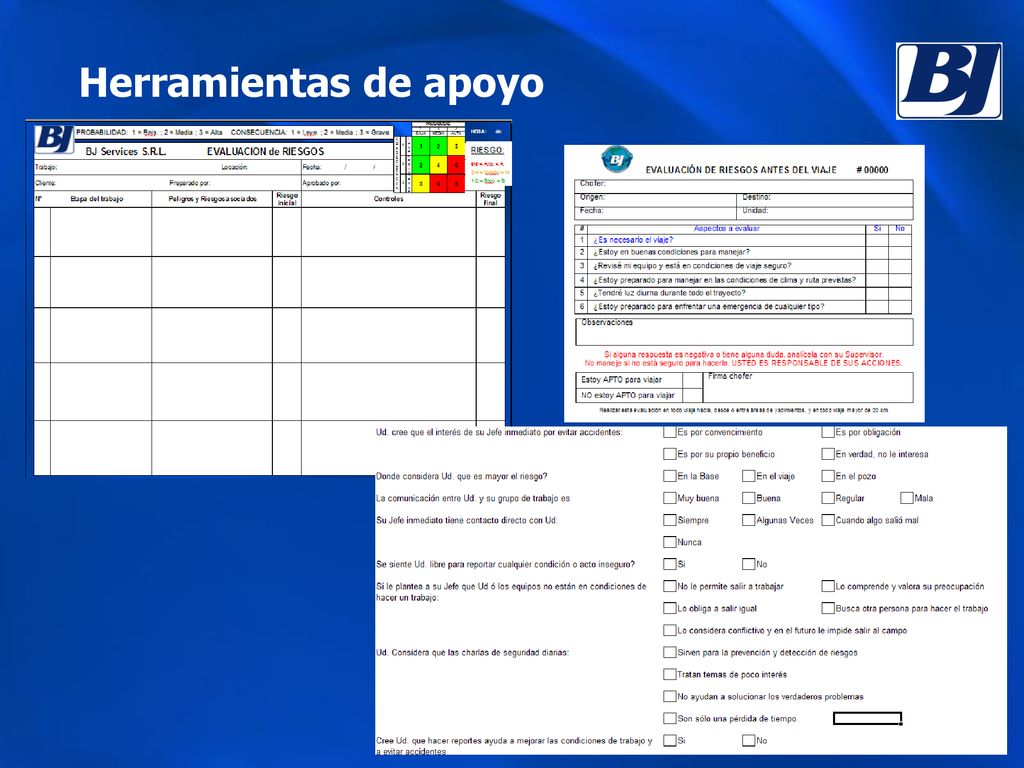Check 'Es por obligación' box
Screen dimensions: 1024x768
tap(828, 432)
